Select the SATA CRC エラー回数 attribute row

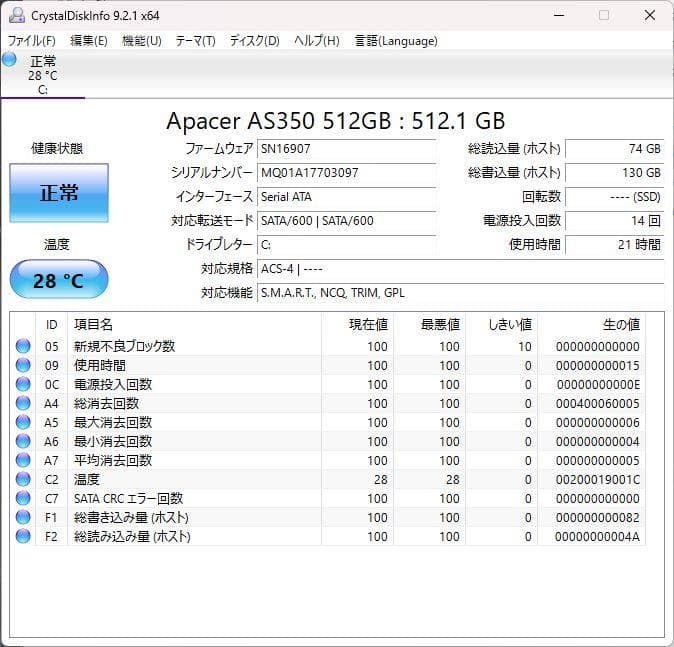[x=328, y=498]
